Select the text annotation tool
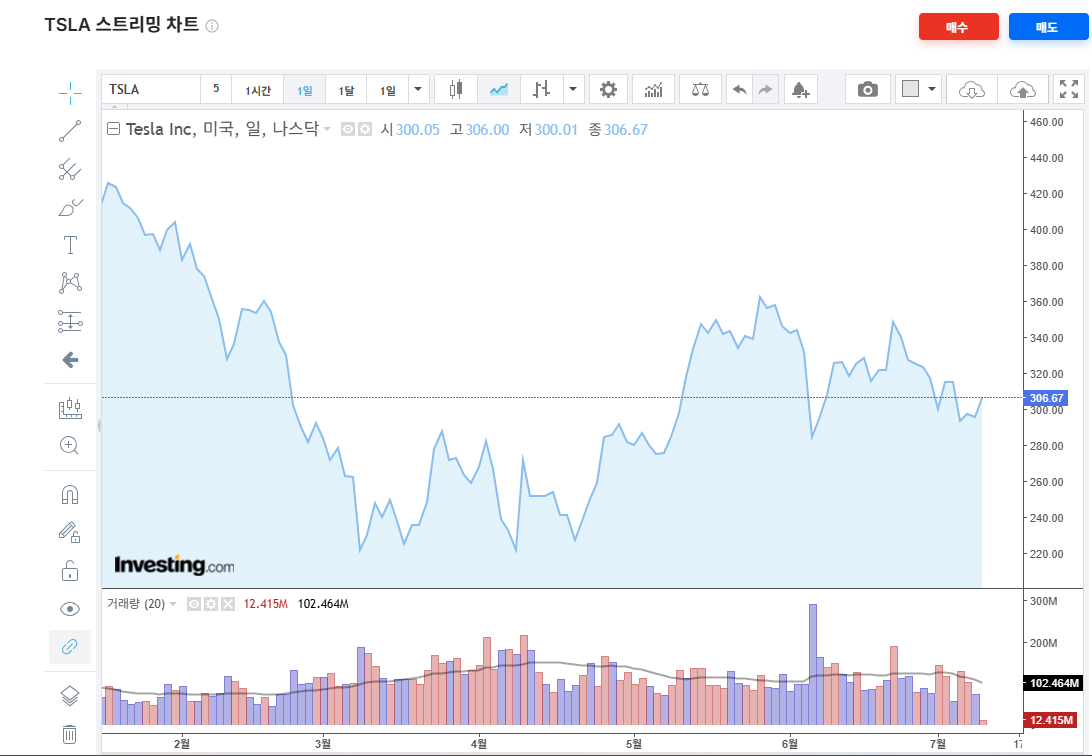This screenshot has width=1092, height=756. [70, 245]
